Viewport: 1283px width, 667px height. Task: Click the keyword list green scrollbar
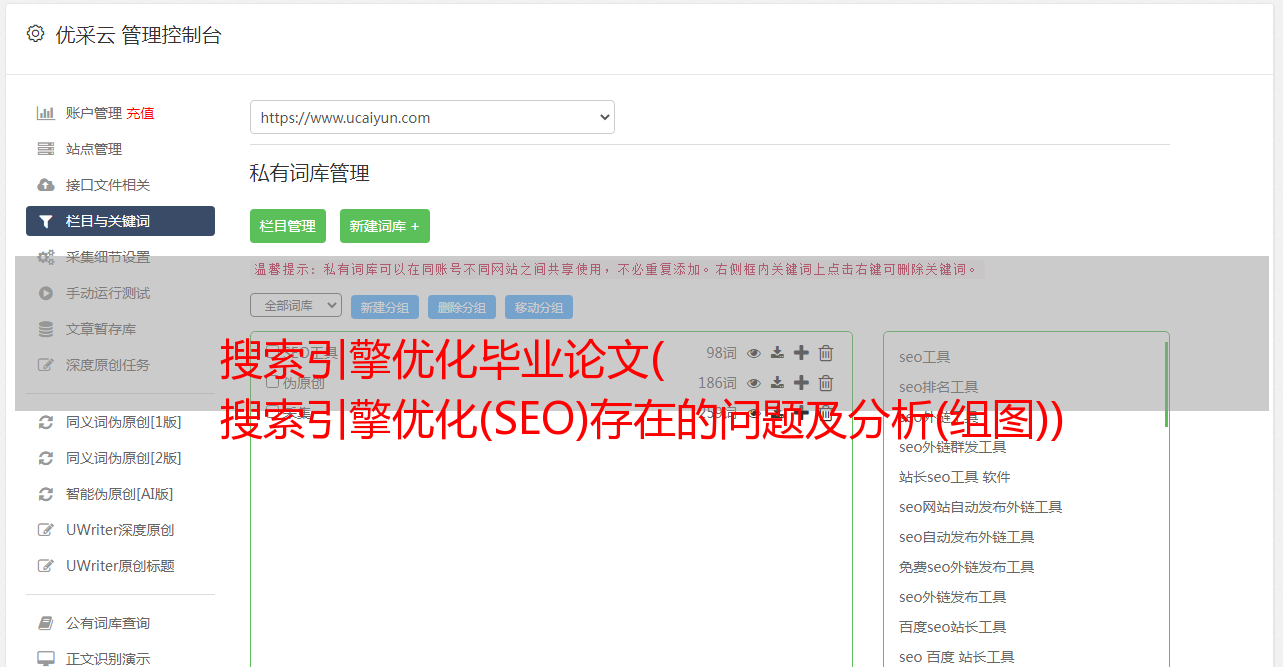pyautogui.click(x=1166, y=384)
